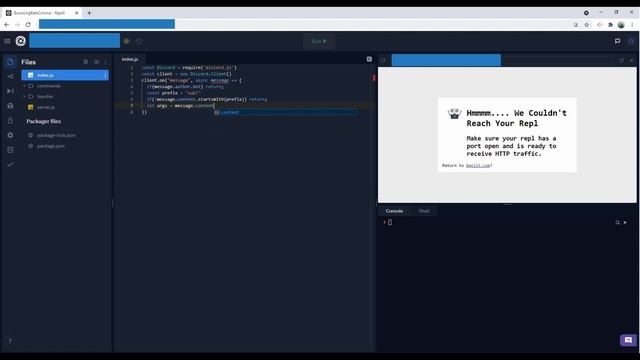This screenshot has height=360, width=640.
Task: Open the Replit hamburger menu
Action: 7,41
